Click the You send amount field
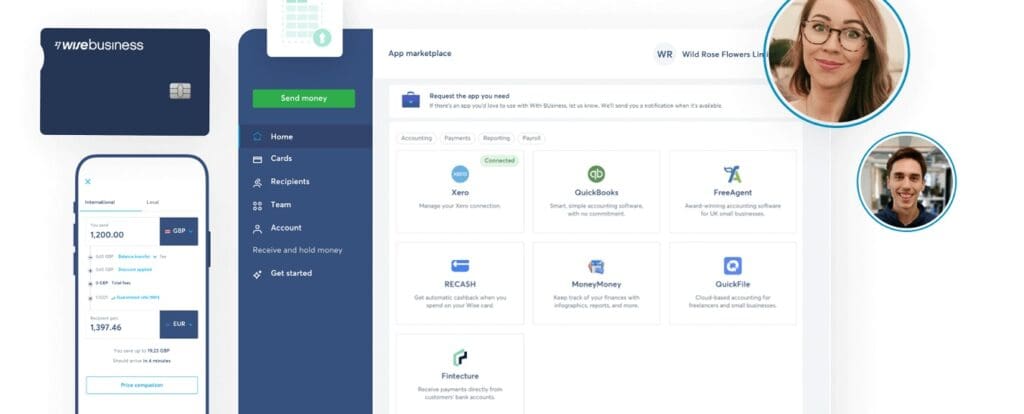This screenshot has width=1024, height=414. [124, 231]
